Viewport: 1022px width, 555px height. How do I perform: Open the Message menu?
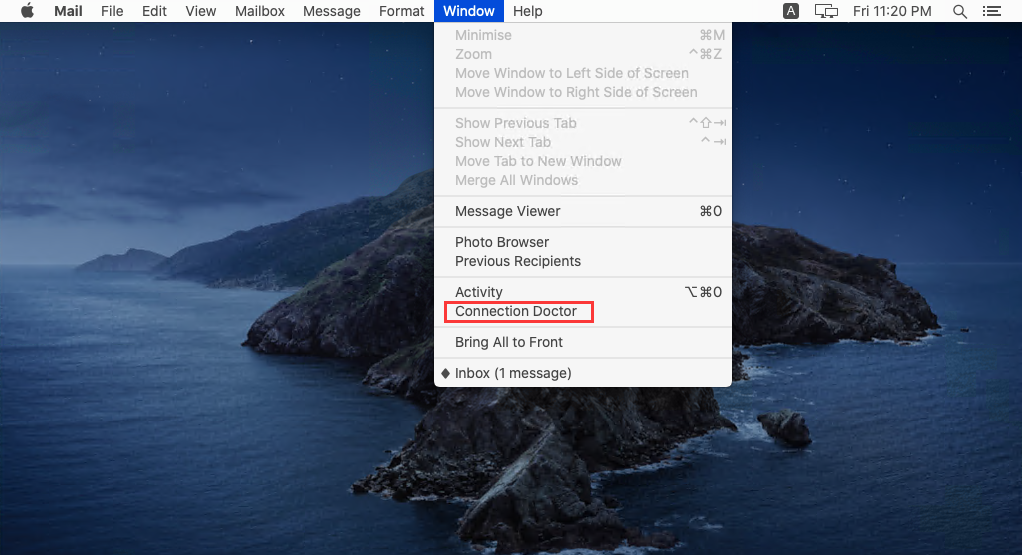point(332,11)
